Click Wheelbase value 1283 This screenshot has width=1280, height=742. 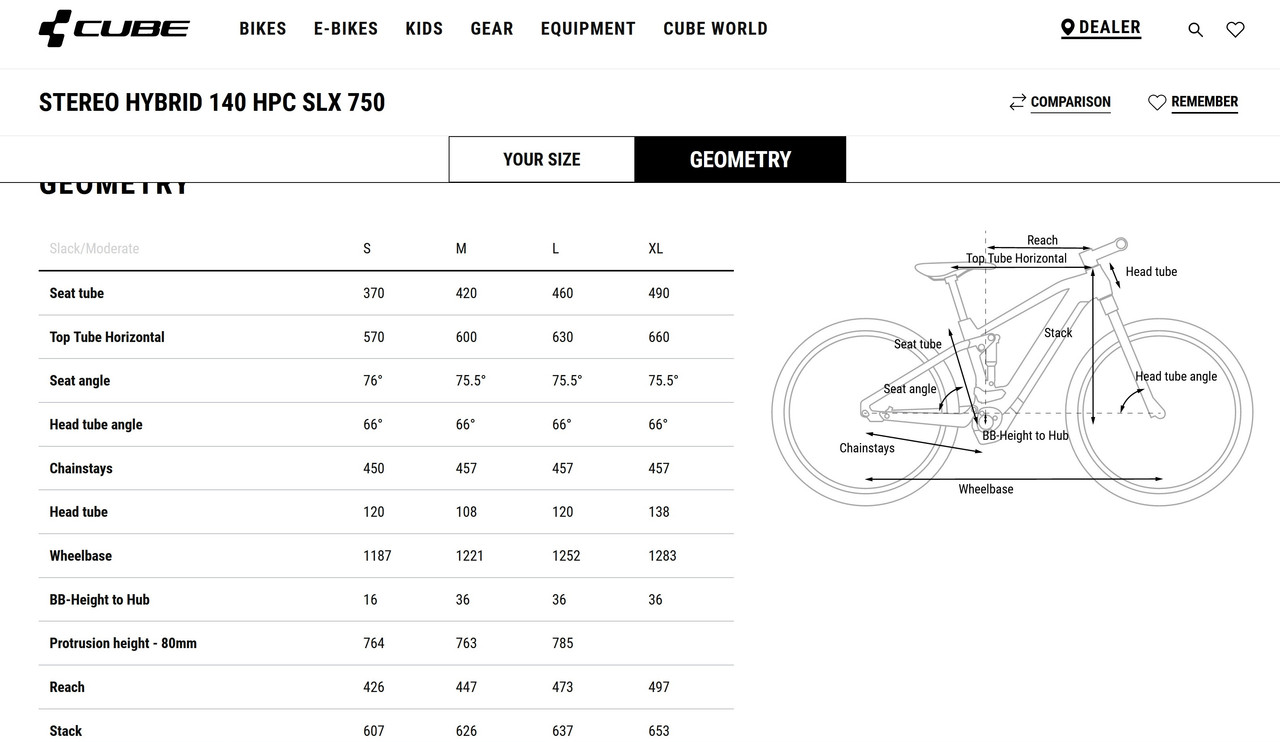pyautogui.click(x=662, y=556)
